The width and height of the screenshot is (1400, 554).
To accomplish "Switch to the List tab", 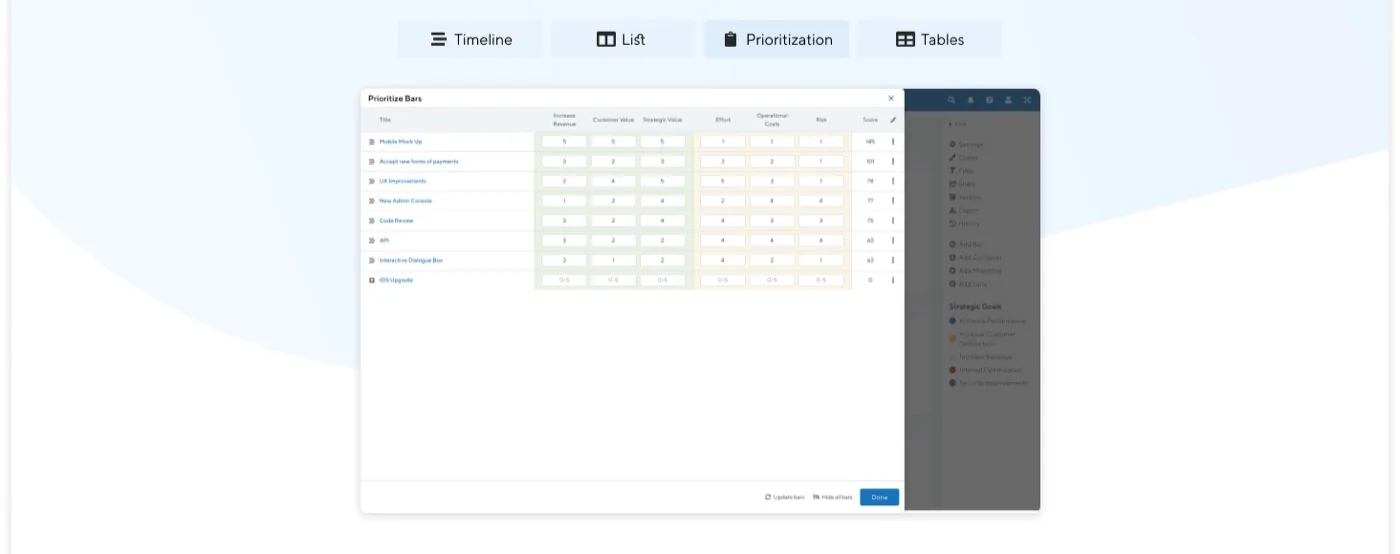I will (622, 40).
